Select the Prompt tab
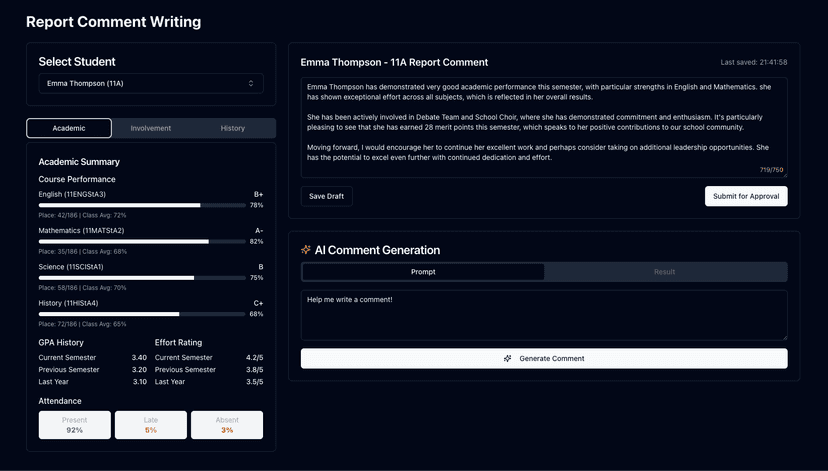The image size is (828, 471). tap(423, 272)
